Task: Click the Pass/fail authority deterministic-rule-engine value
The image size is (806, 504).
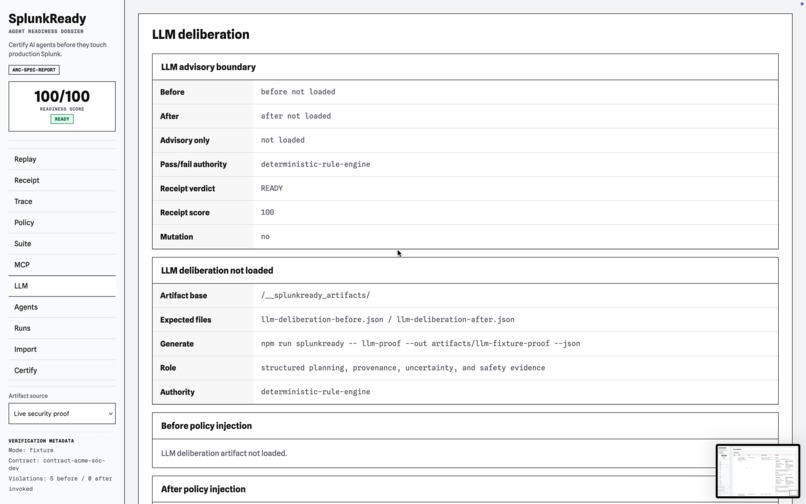Action: pyautogui.click(x=315, y=164)
